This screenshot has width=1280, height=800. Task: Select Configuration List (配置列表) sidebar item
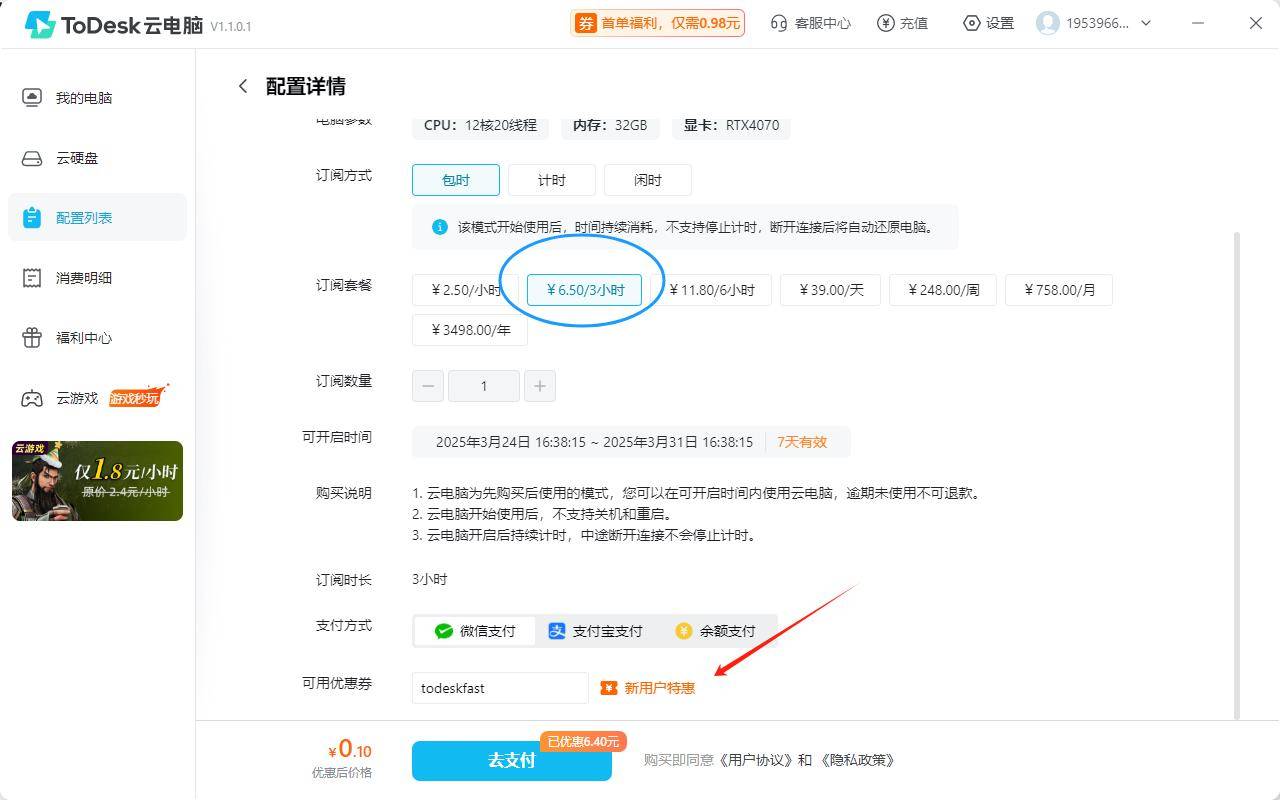tap(97, 217)
